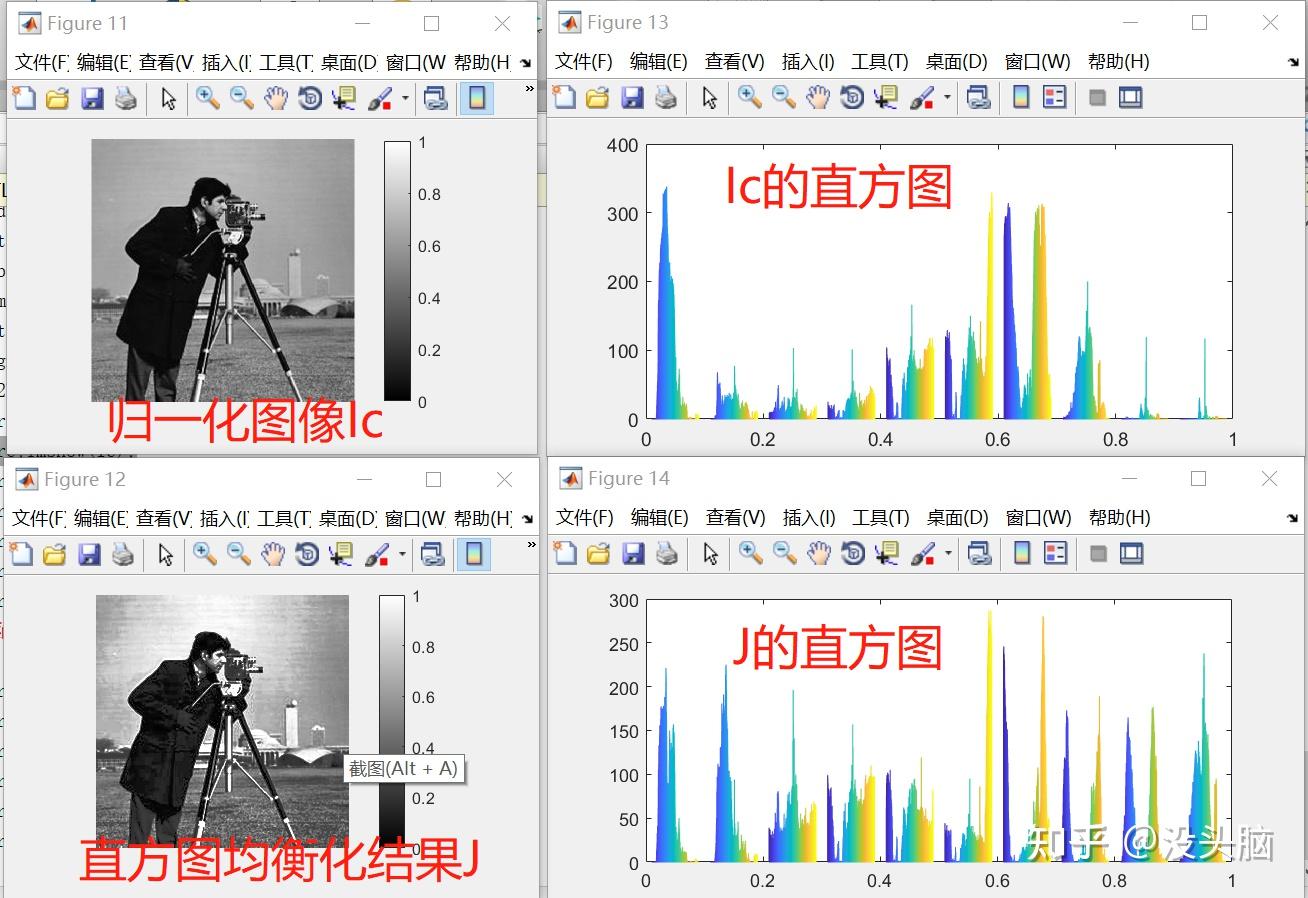Open the Brush tool dropdown arrow in Figure 13

(x=946, y=97)
